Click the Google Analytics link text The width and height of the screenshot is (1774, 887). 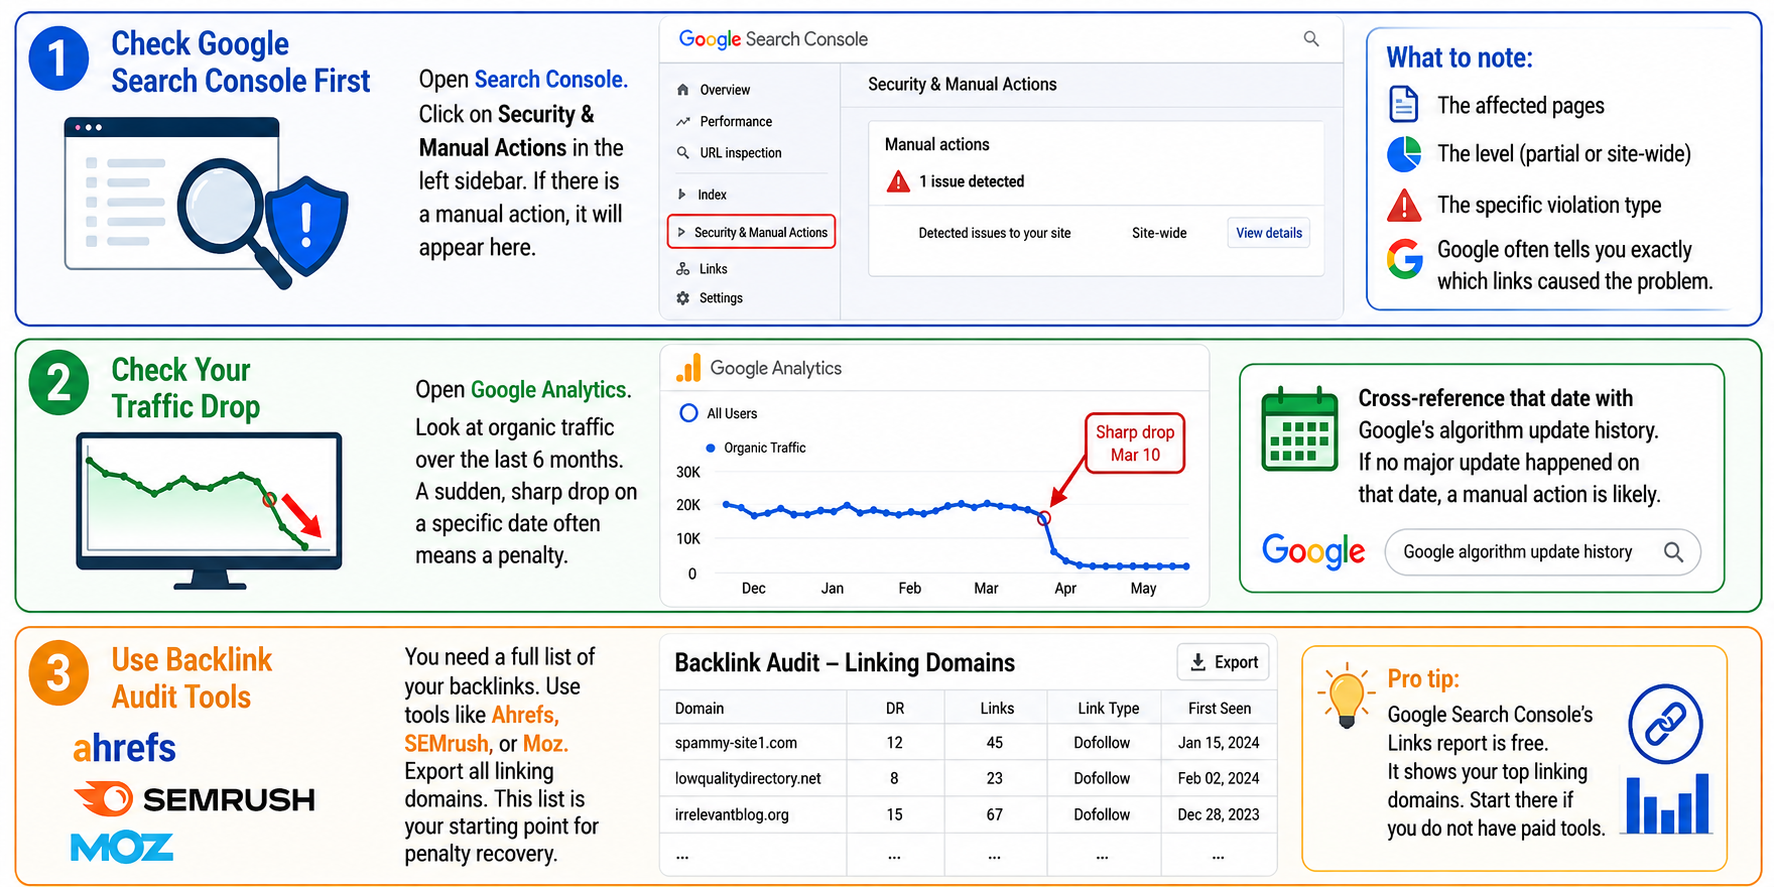[x=551, y=390]
